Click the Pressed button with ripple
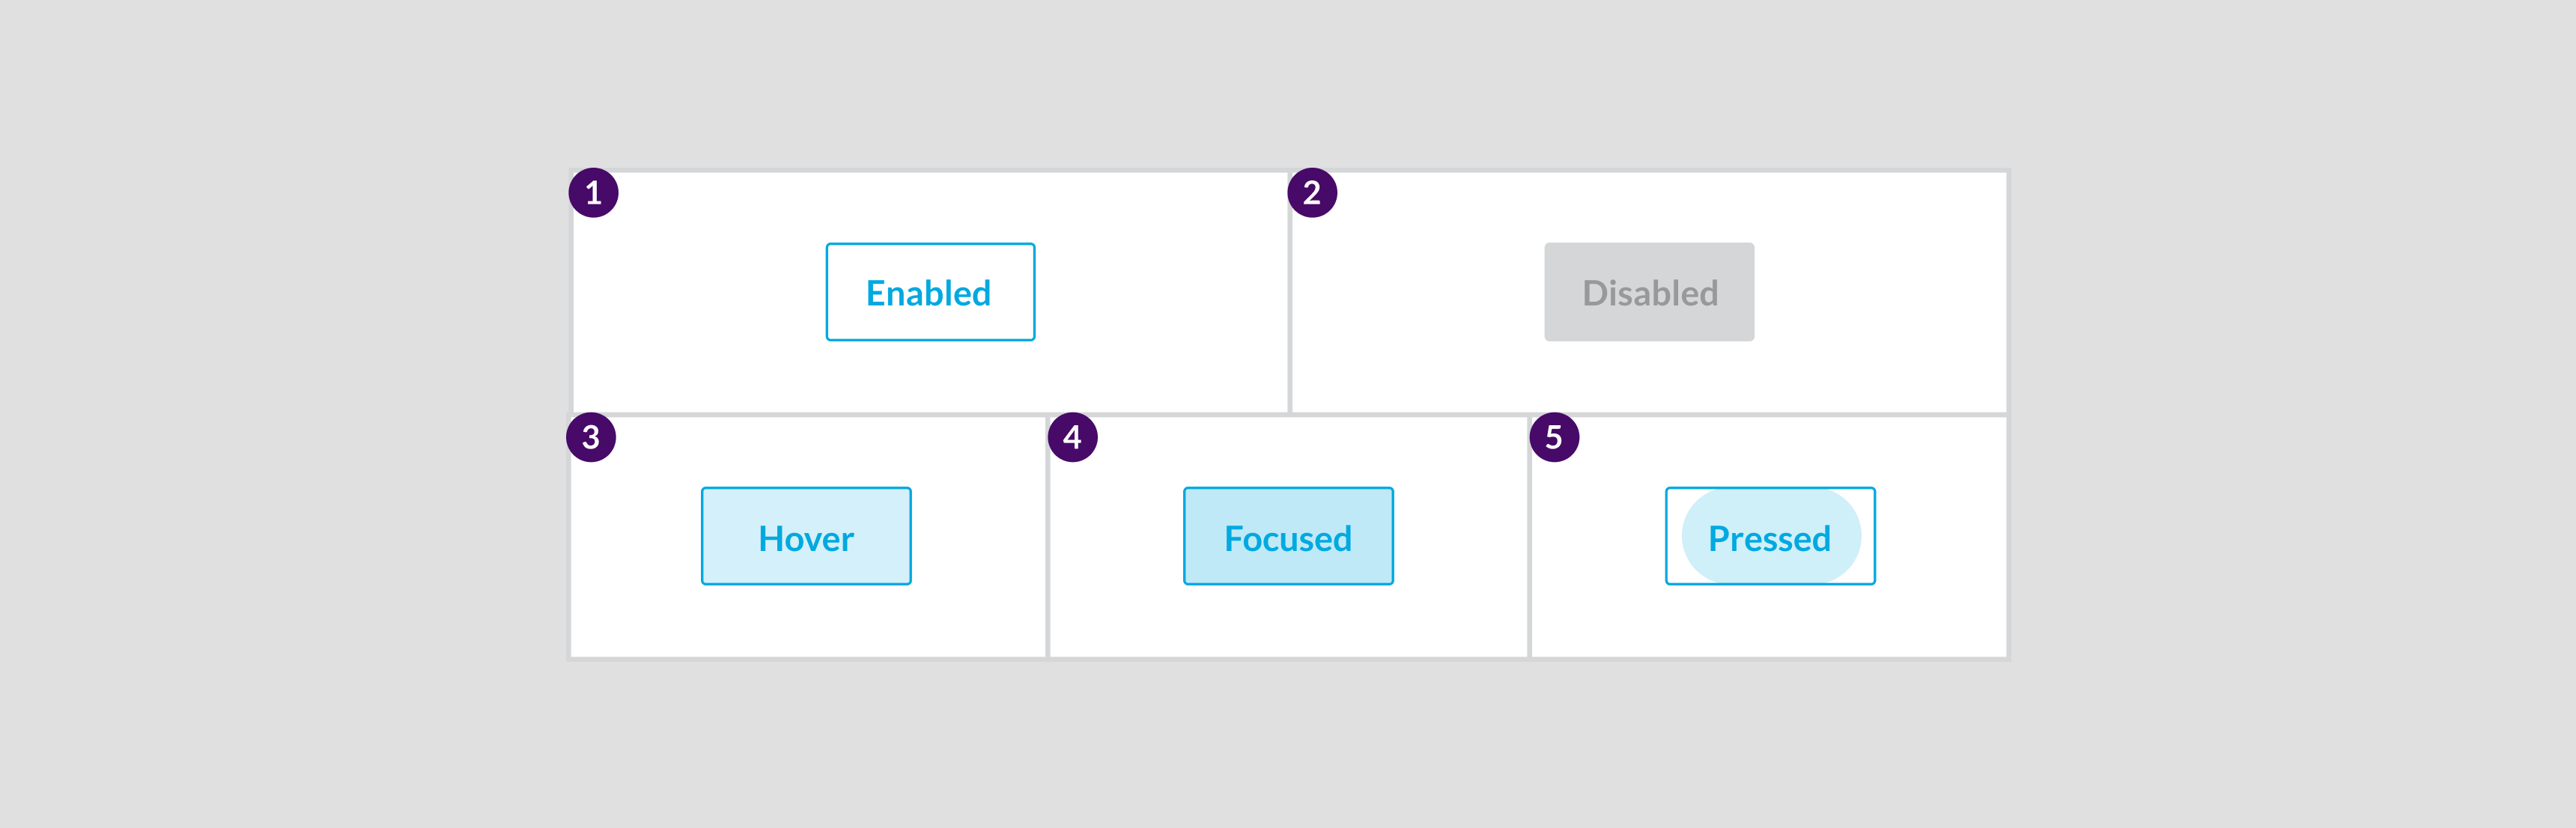This screenshot has height=828, width=2576. 1770,537
